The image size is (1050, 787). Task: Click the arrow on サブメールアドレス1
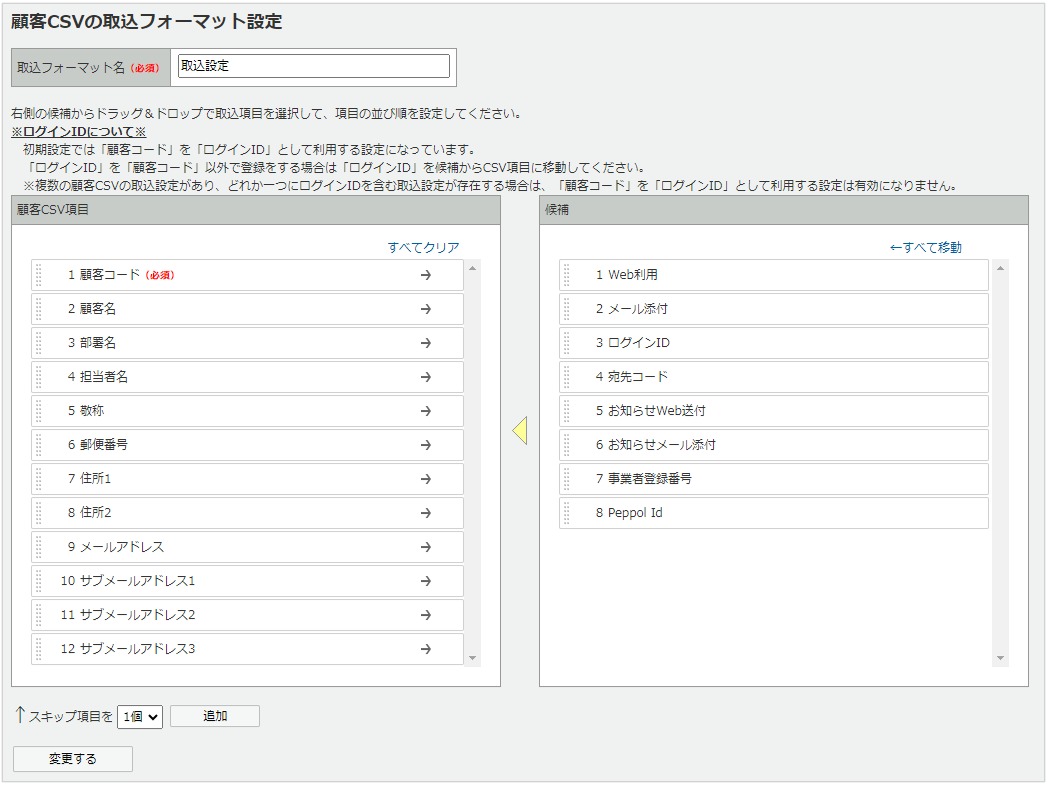coord(428,581)
